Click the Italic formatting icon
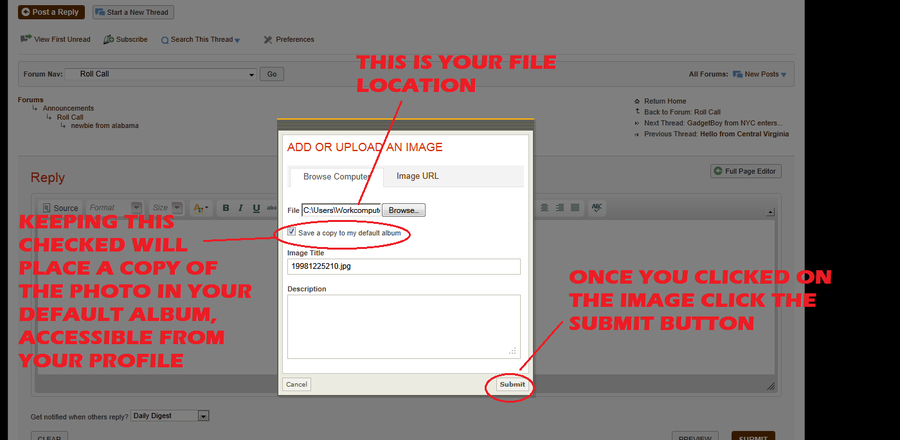Viewport: 900px width, 440px height. (x=241, y=208)
